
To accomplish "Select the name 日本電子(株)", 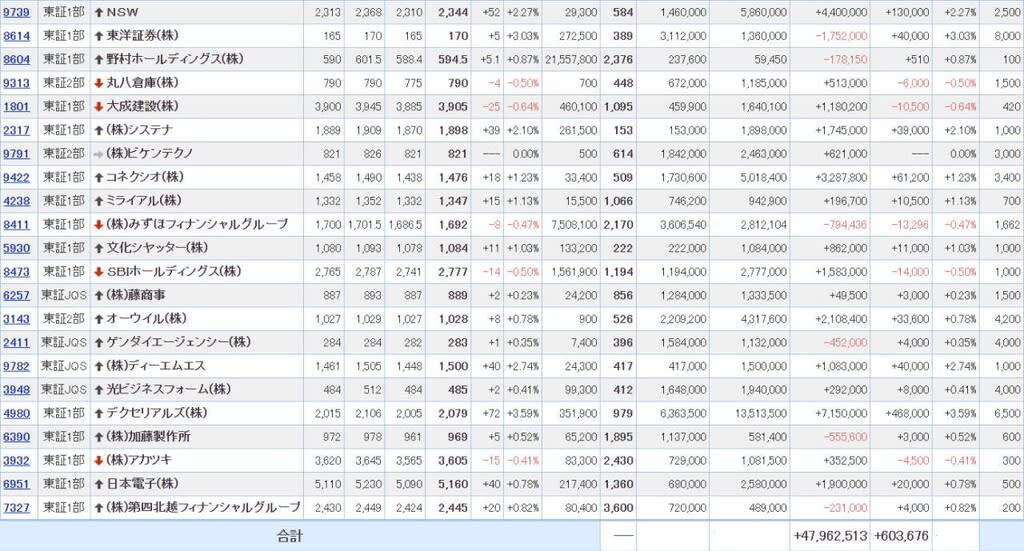I will (142, 484).
